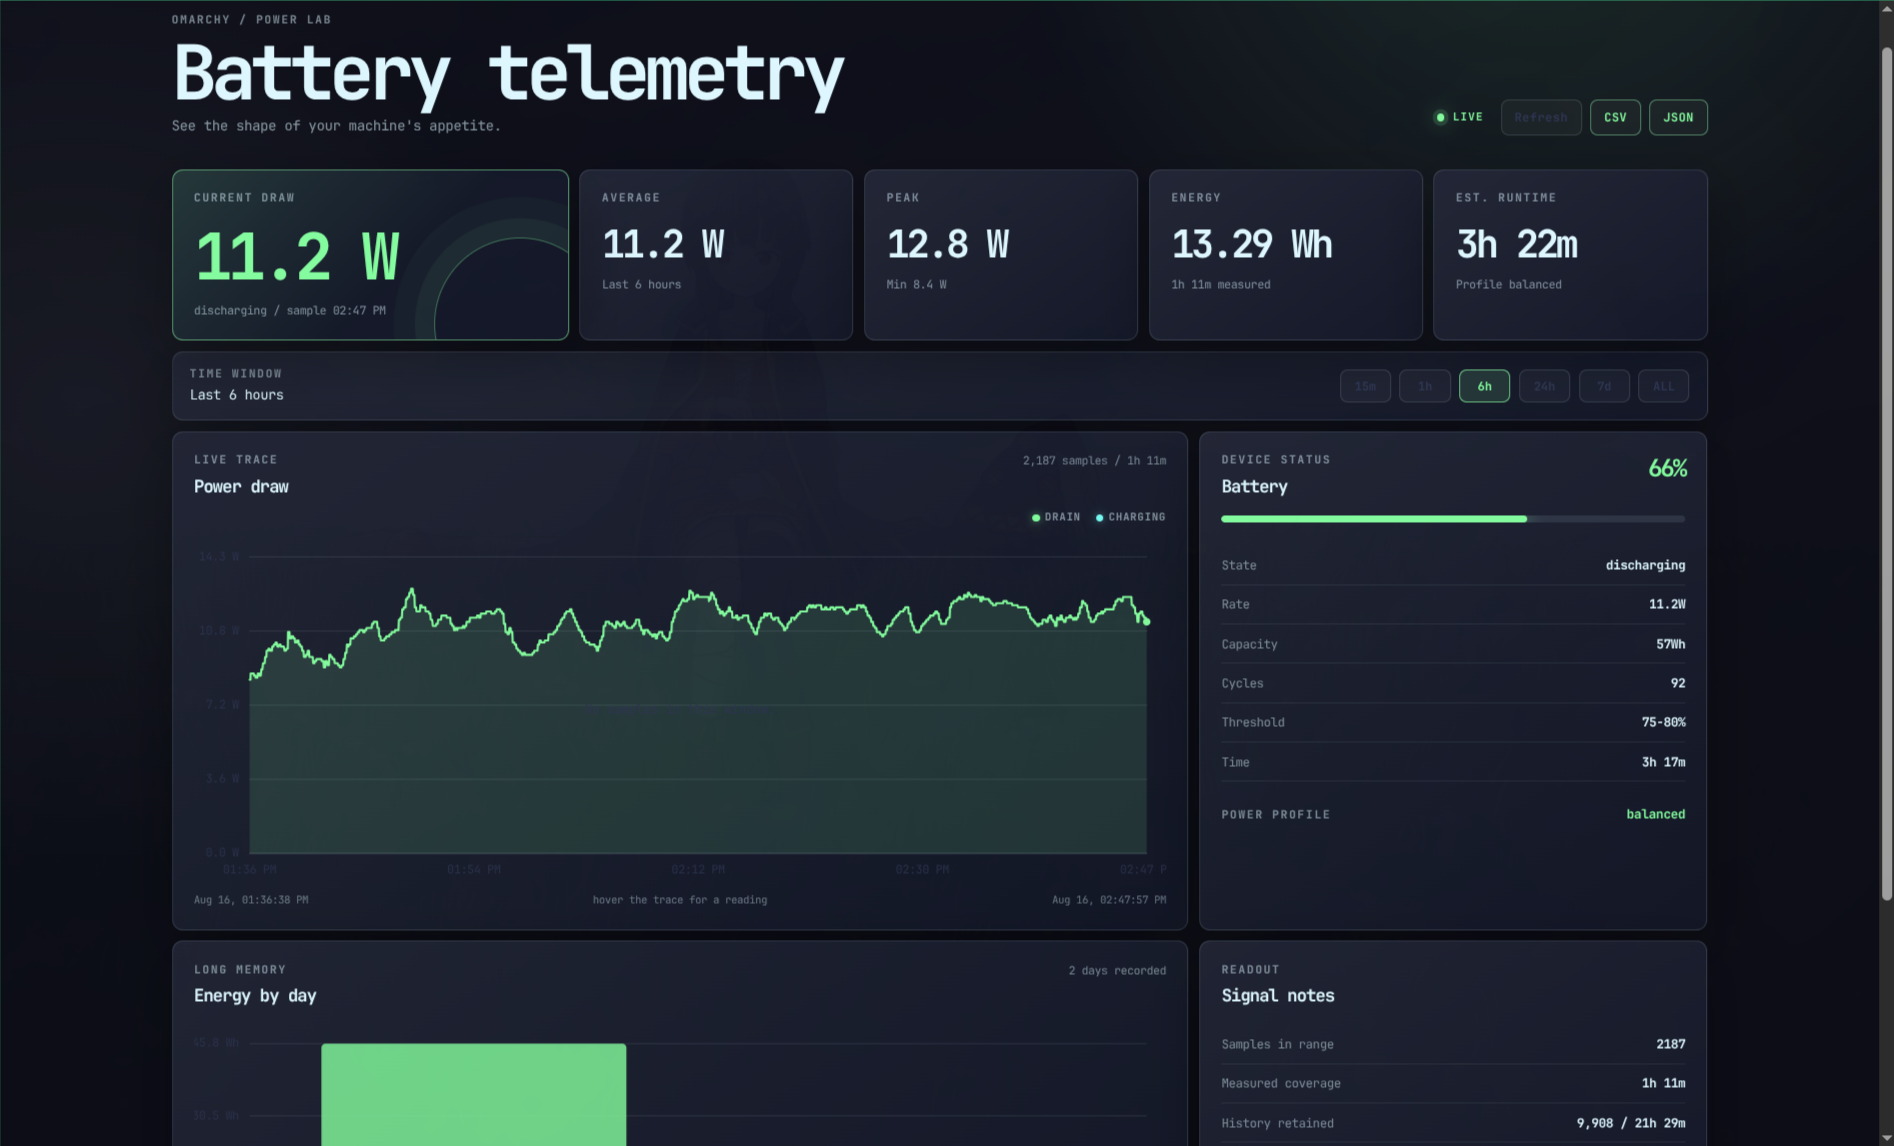This screenshot has height=1146, width=1894.
Task: Click the endpoint marker of the trace
Action: coord(1147,622)
